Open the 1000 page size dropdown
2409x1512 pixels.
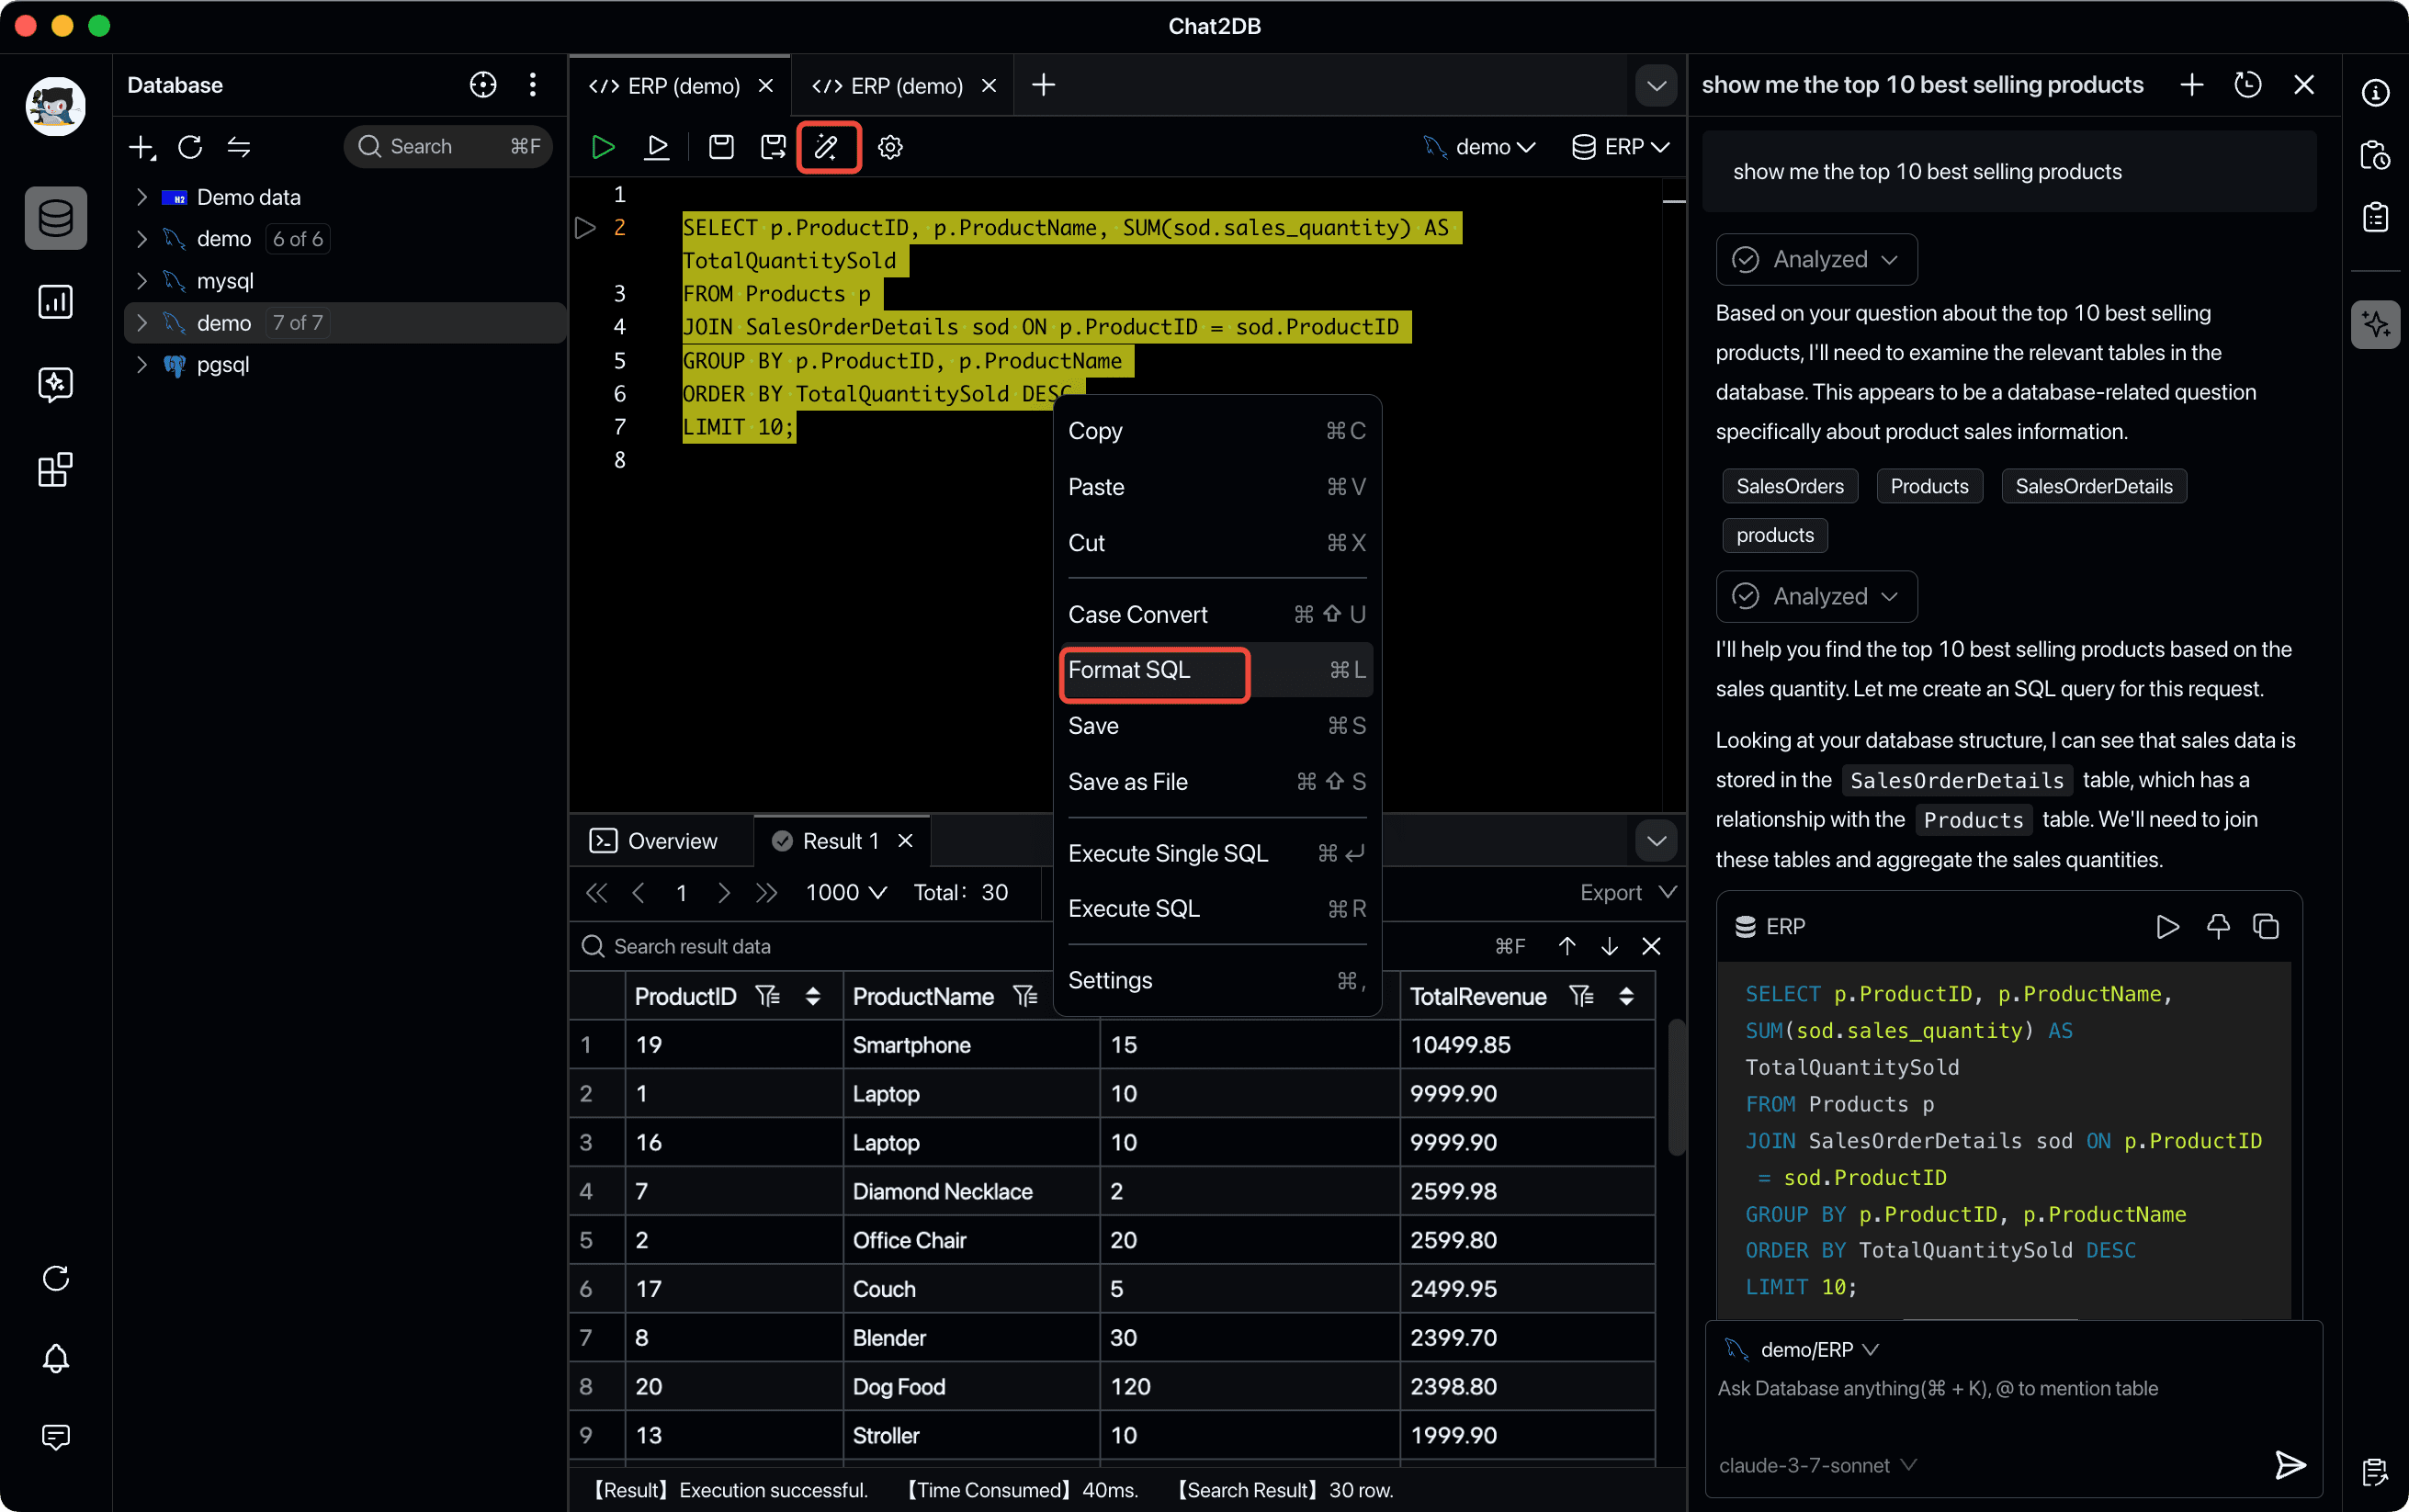846,893
